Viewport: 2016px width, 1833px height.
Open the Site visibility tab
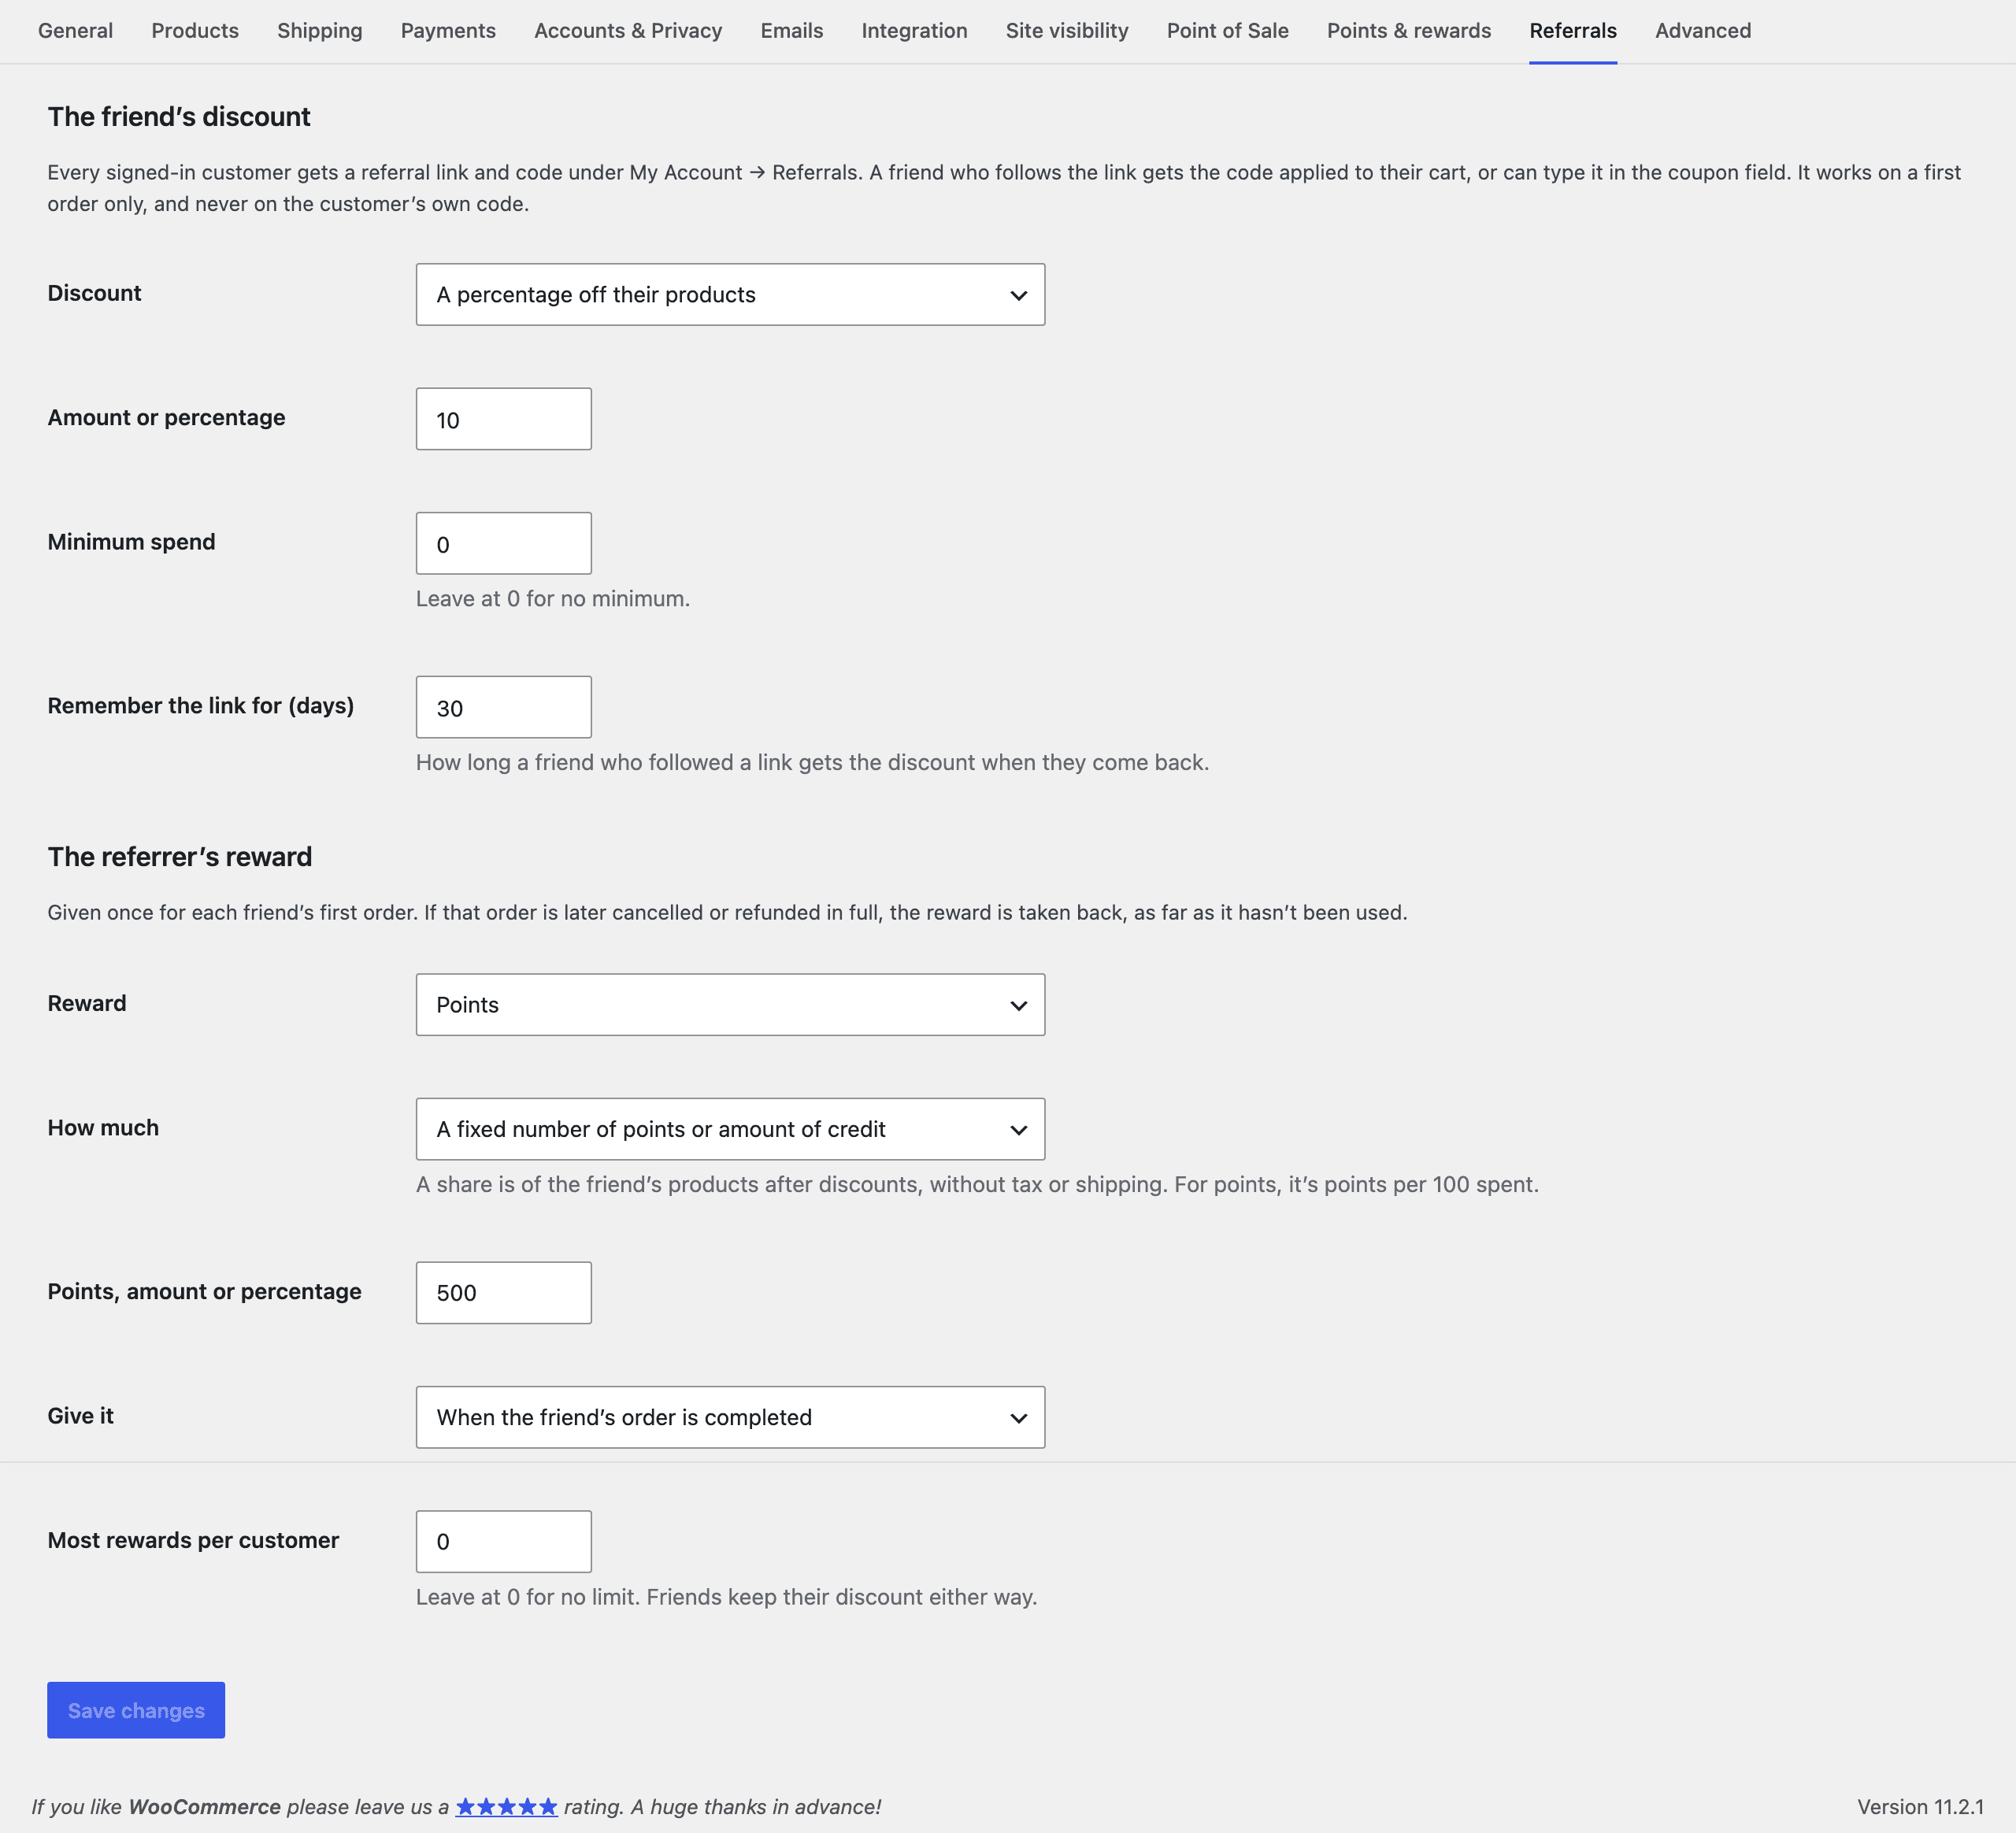(x=1067, y=31)
